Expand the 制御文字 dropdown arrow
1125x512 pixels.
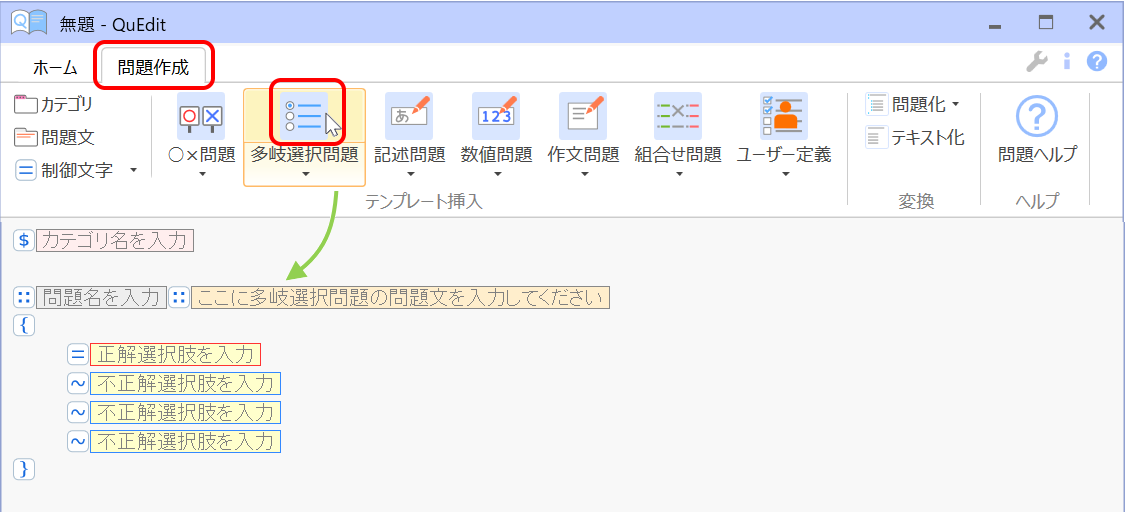tap(134, 170)
